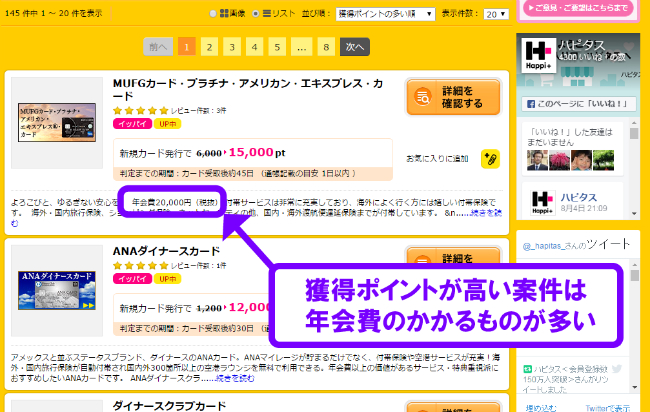This screenshot has width=650, height=412.
Task: Click このページに「いいね！」 Facebook button
Action: (x=579, y=104)
